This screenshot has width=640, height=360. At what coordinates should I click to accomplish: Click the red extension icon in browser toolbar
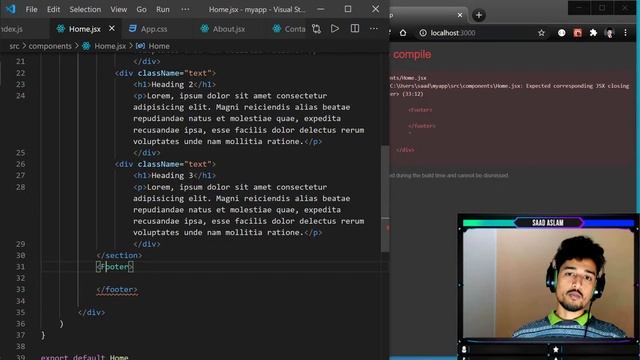click(578, 33)
